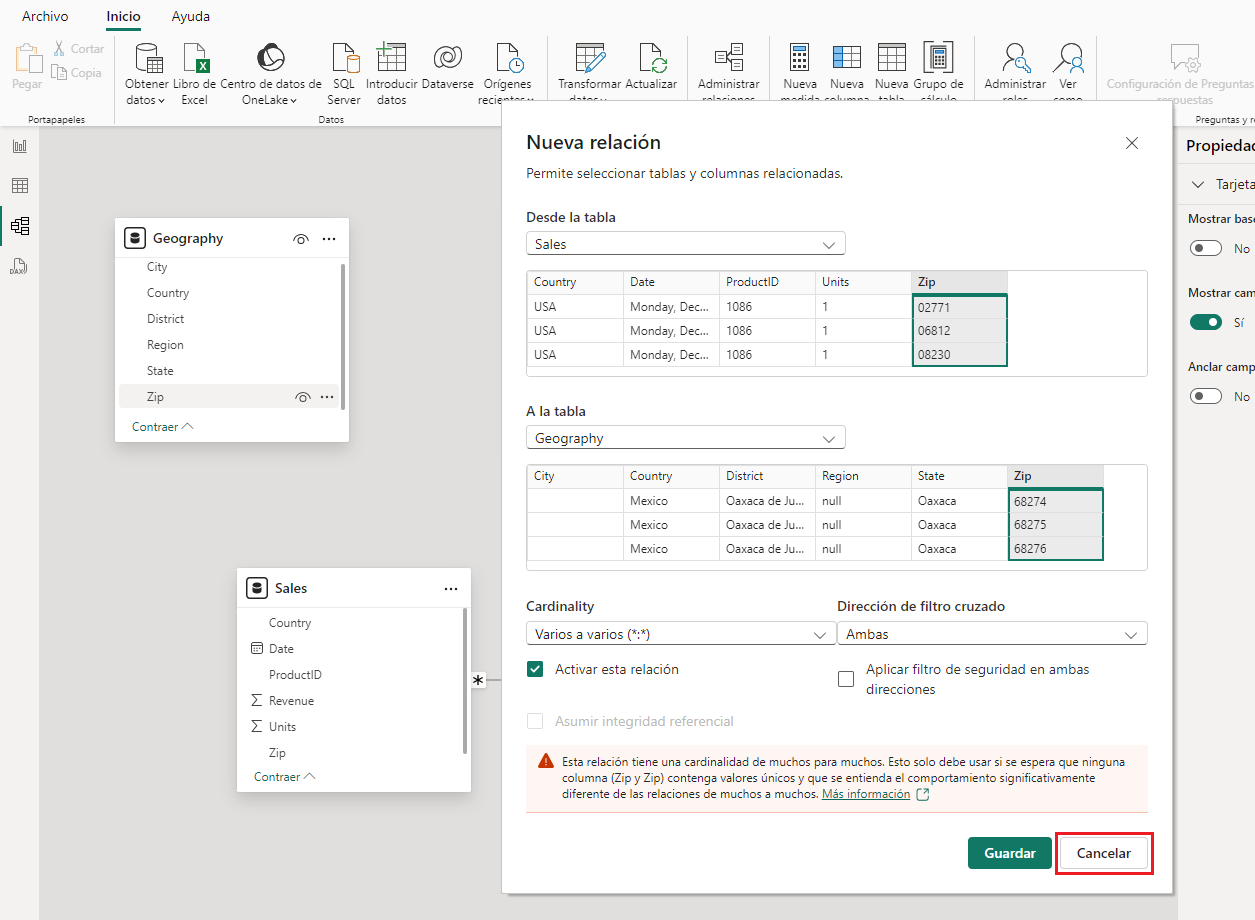The image size is (1255, 920).
Task: Switch to the model view in sidebar
Action: click(x=19, y=226)
